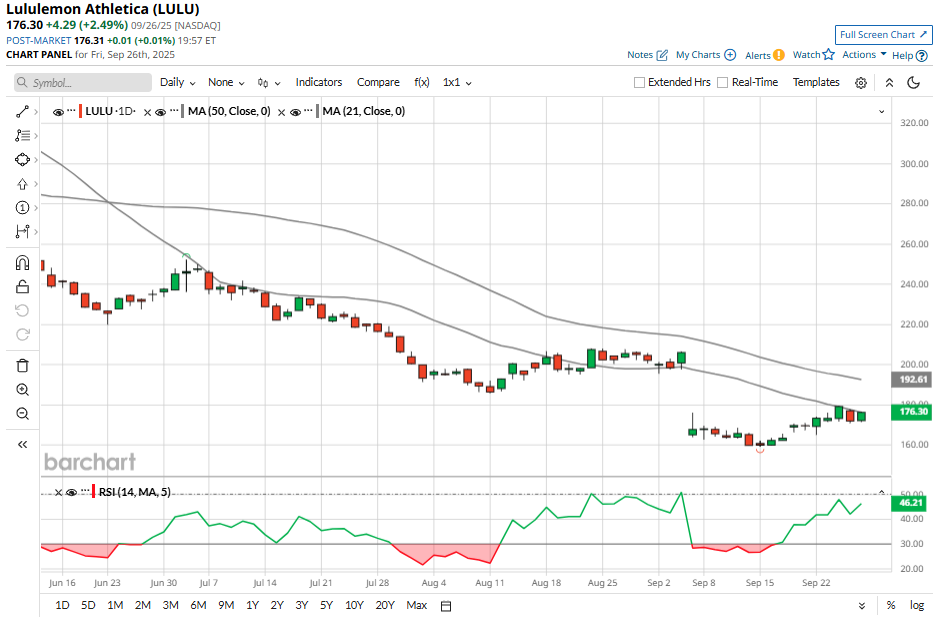Click the lock drawings icon
The height and width of the screenshot is (634, 946).
coord(22,287)
